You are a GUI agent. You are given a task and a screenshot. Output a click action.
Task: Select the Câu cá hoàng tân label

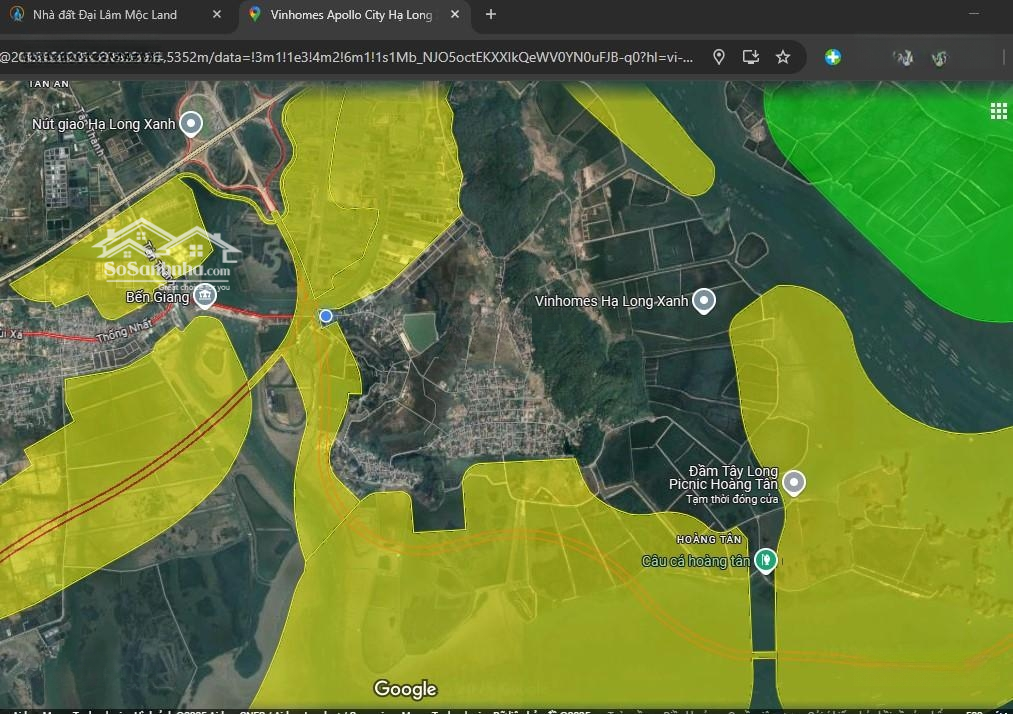coord(696,561)
